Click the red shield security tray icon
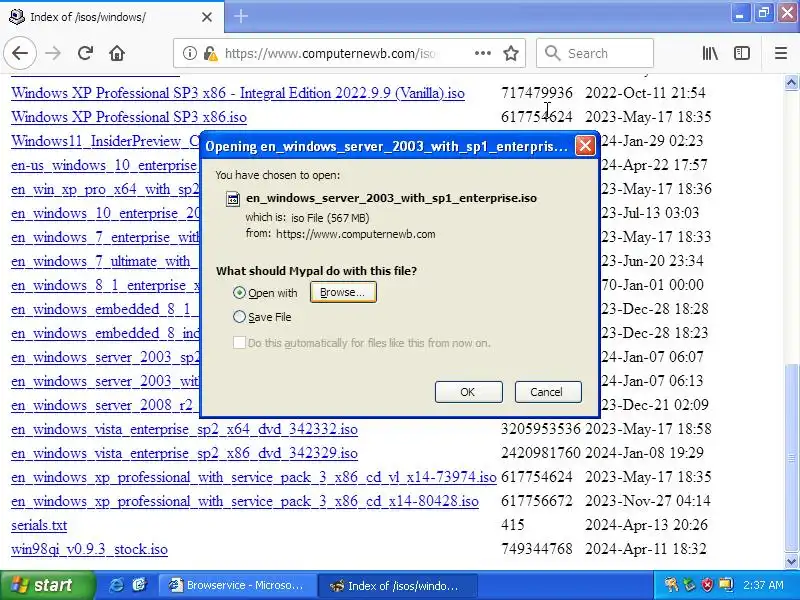The height and width of the screenshot is (600, 800). 707,585
